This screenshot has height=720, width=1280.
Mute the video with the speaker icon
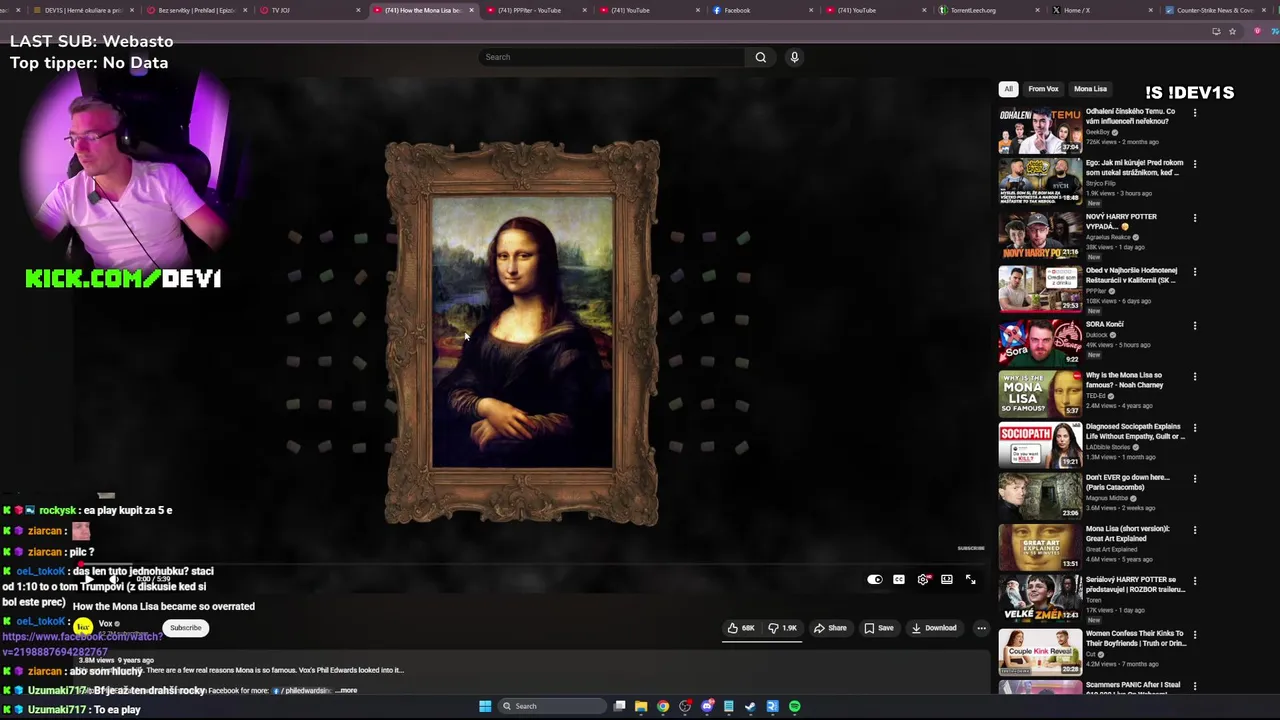pos(113,579)
